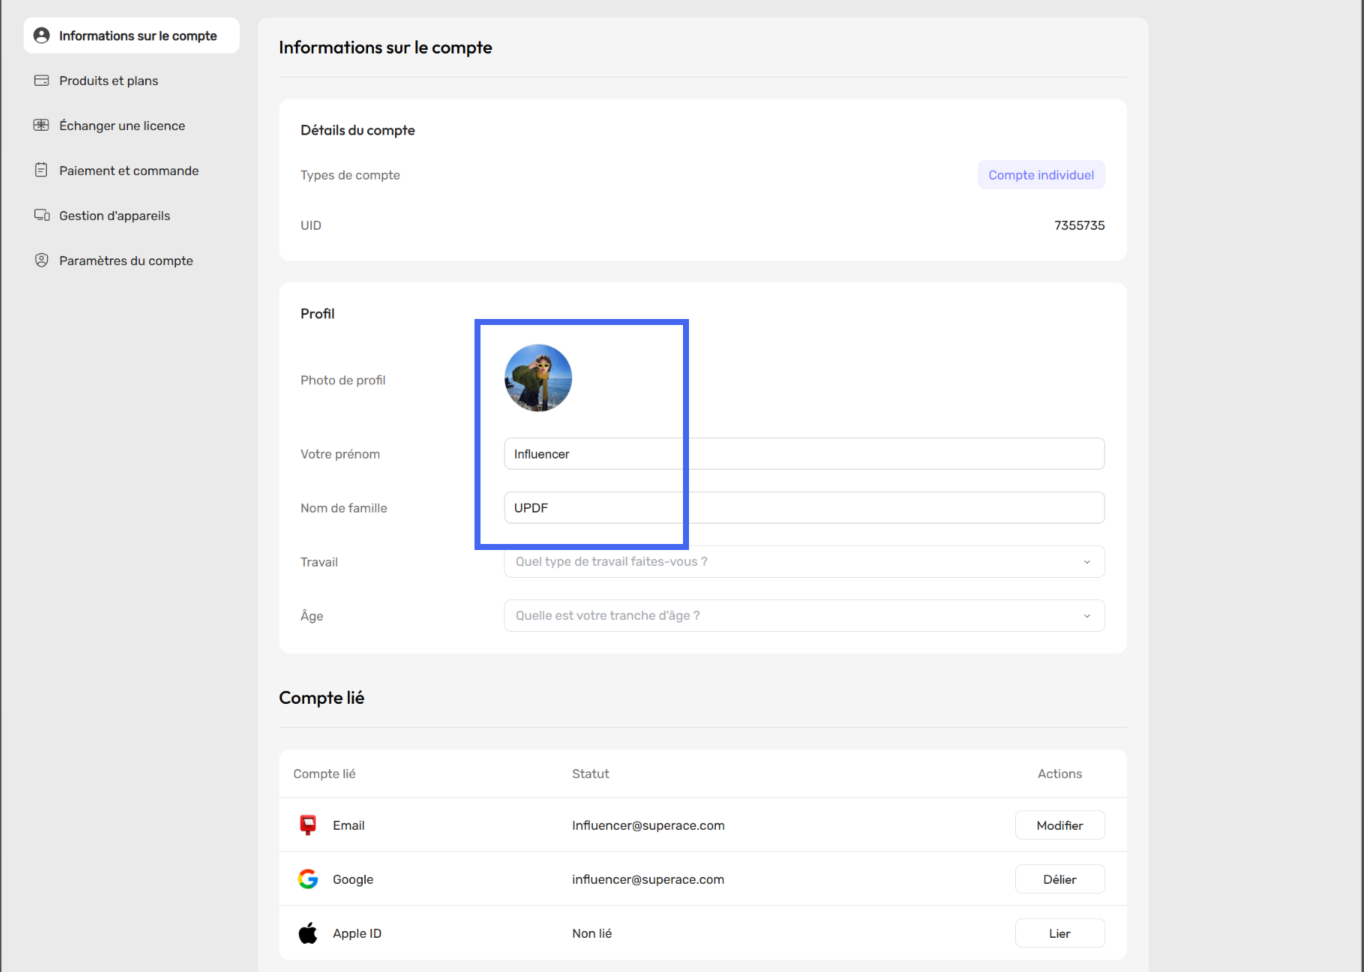
Task: Click the Email row label
Action: 348,825
